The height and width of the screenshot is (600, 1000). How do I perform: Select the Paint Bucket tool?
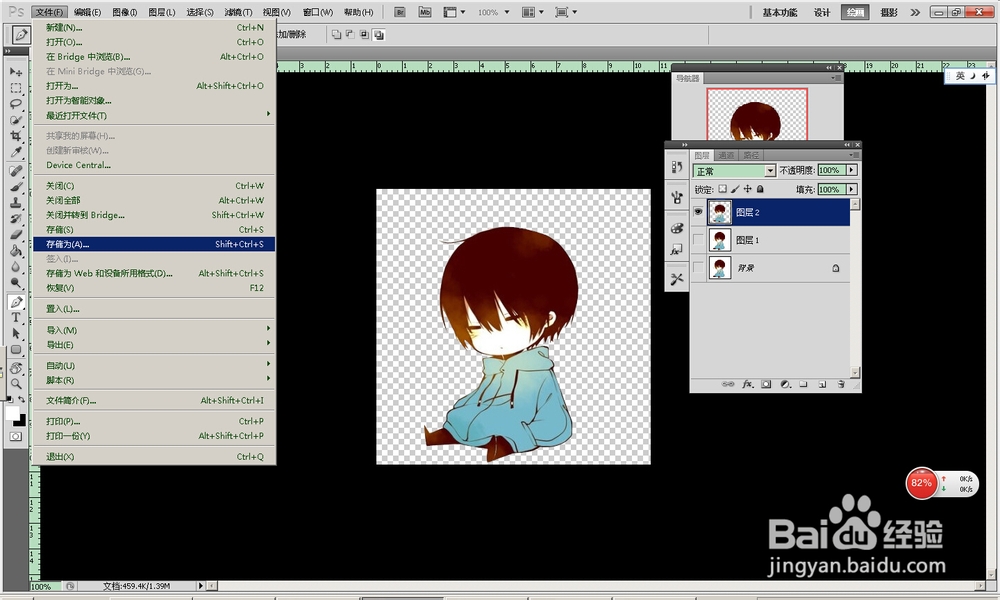(x=16, y=251)
